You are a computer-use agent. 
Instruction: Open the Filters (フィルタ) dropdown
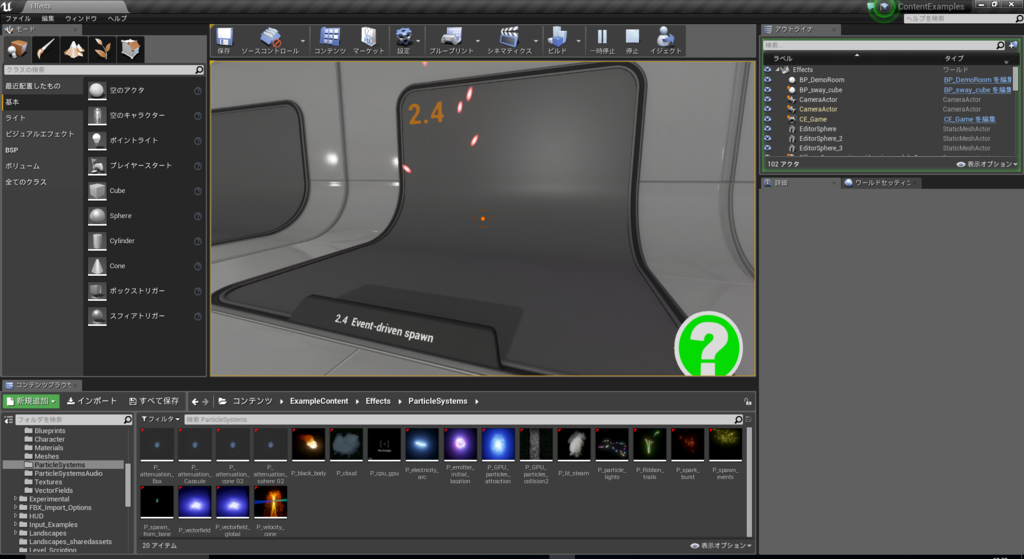[x=161, y=419]
